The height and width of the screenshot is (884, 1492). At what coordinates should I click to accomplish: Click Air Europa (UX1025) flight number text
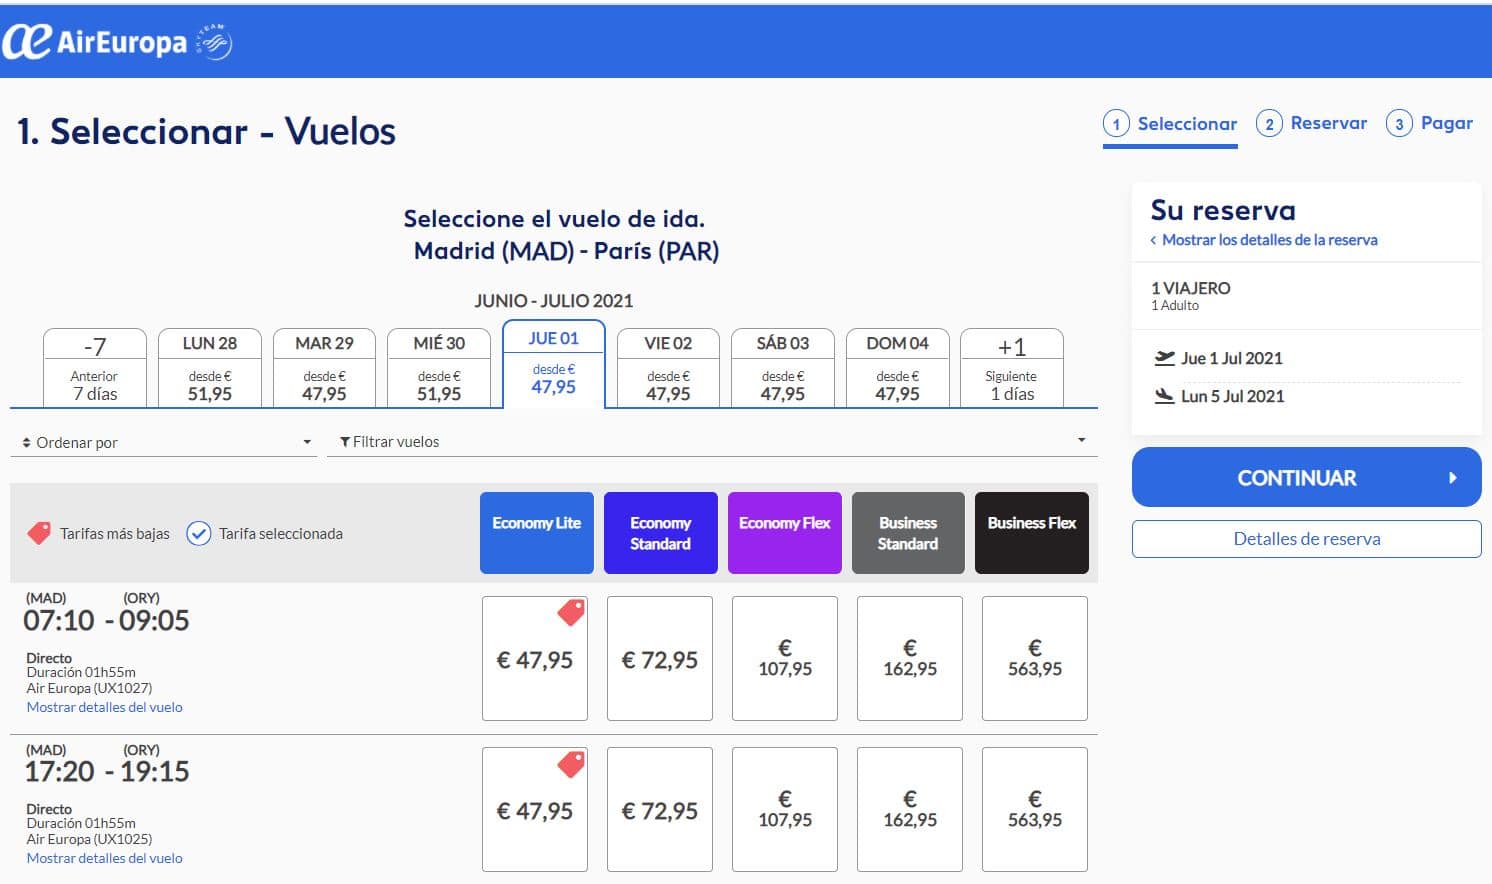[x=89, y=839]
